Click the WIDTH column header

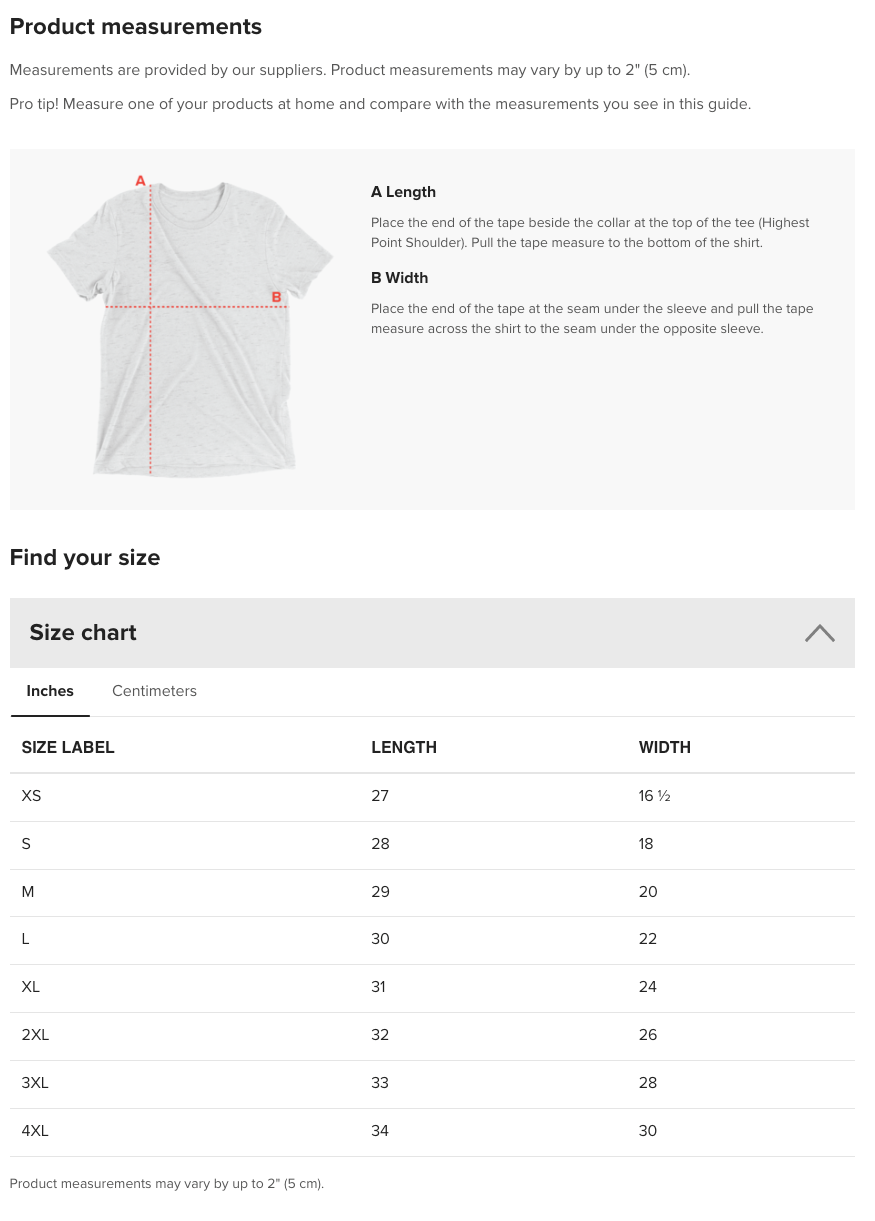pyautogui.click(x=665, y=747)
